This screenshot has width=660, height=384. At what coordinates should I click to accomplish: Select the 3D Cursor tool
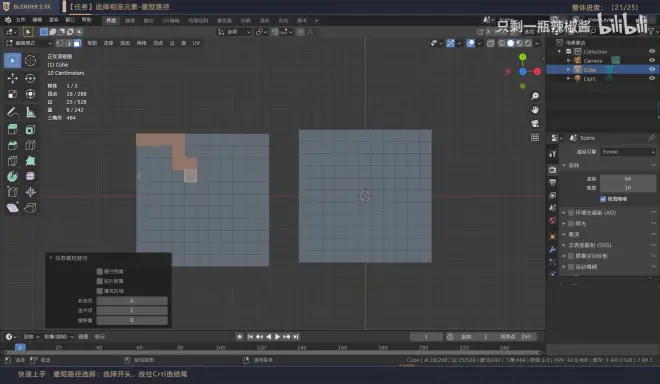pyautogui.click(x=30, y=61)
